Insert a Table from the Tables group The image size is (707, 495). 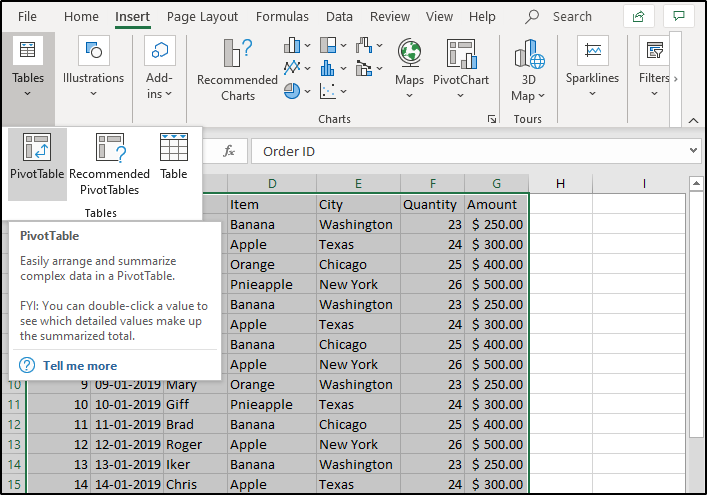174,156
